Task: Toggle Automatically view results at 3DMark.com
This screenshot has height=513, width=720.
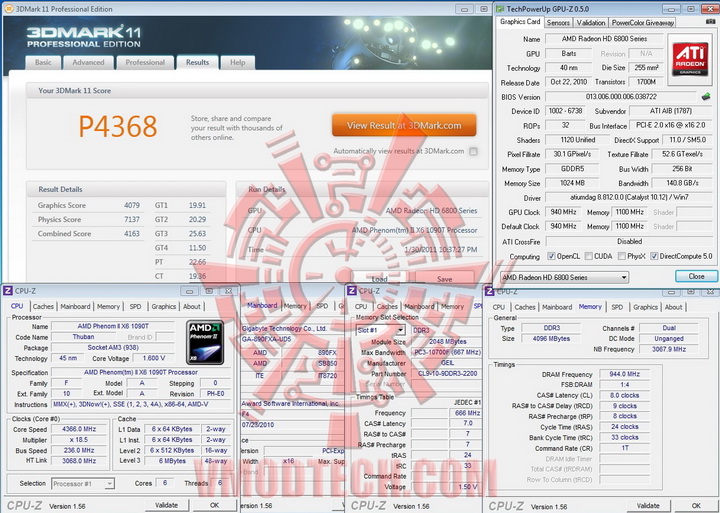Action: pyautogui.click(x=473, y=151)
